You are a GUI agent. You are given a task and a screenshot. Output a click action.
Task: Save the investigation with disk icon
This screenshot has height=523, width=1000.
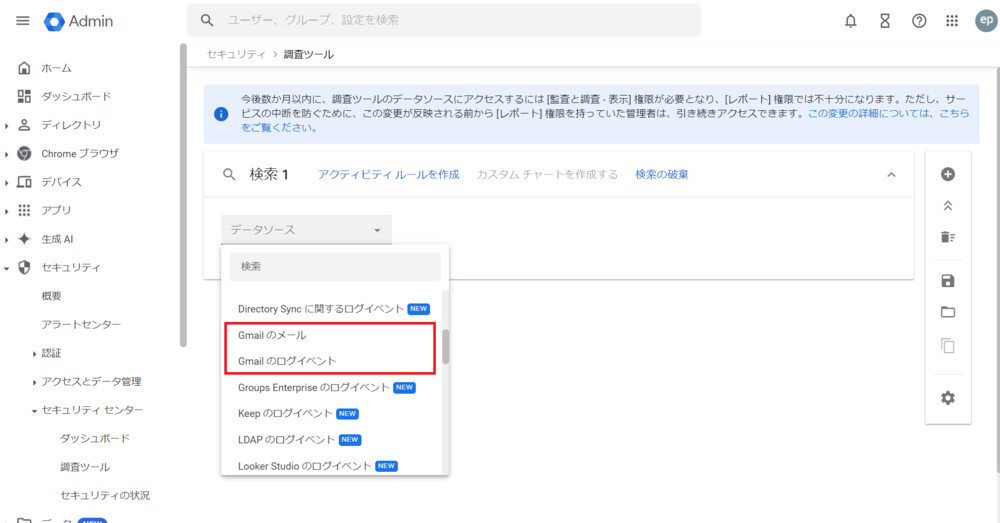948,281
